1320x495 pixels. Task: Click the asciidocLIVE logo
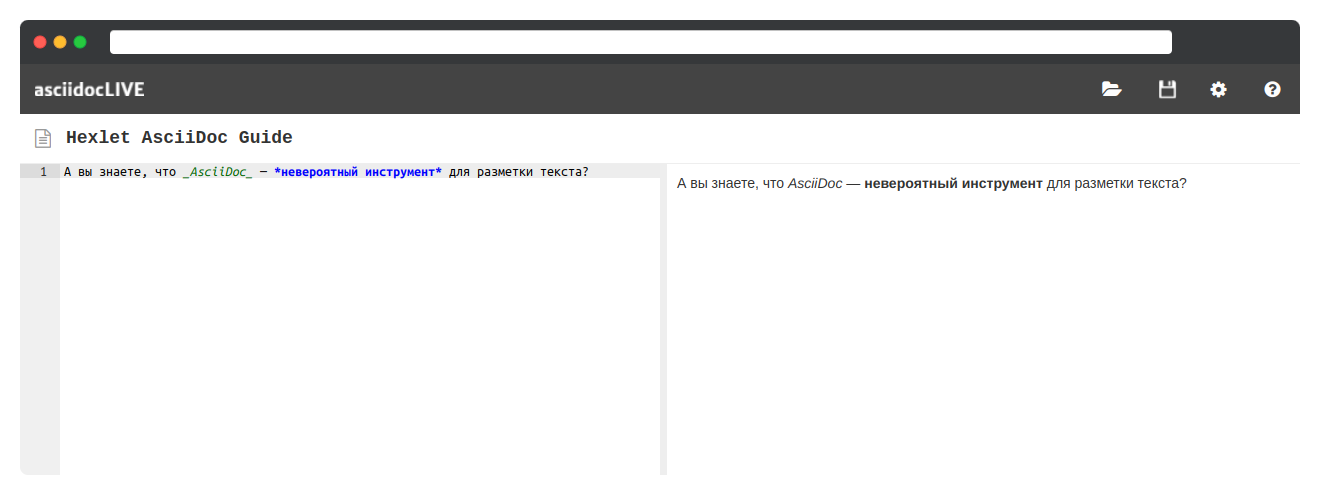point(89,89)
